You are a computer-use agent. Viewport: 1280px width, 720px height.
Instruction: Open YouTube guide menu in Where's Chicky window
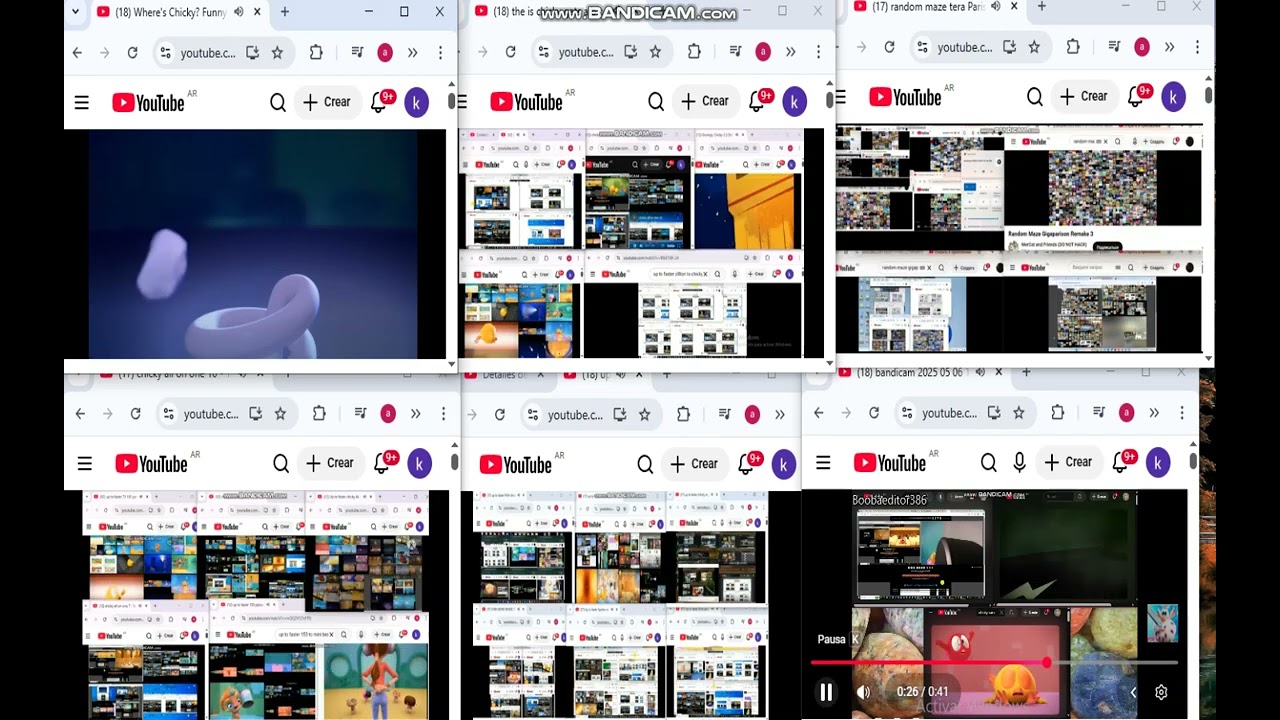81,102
